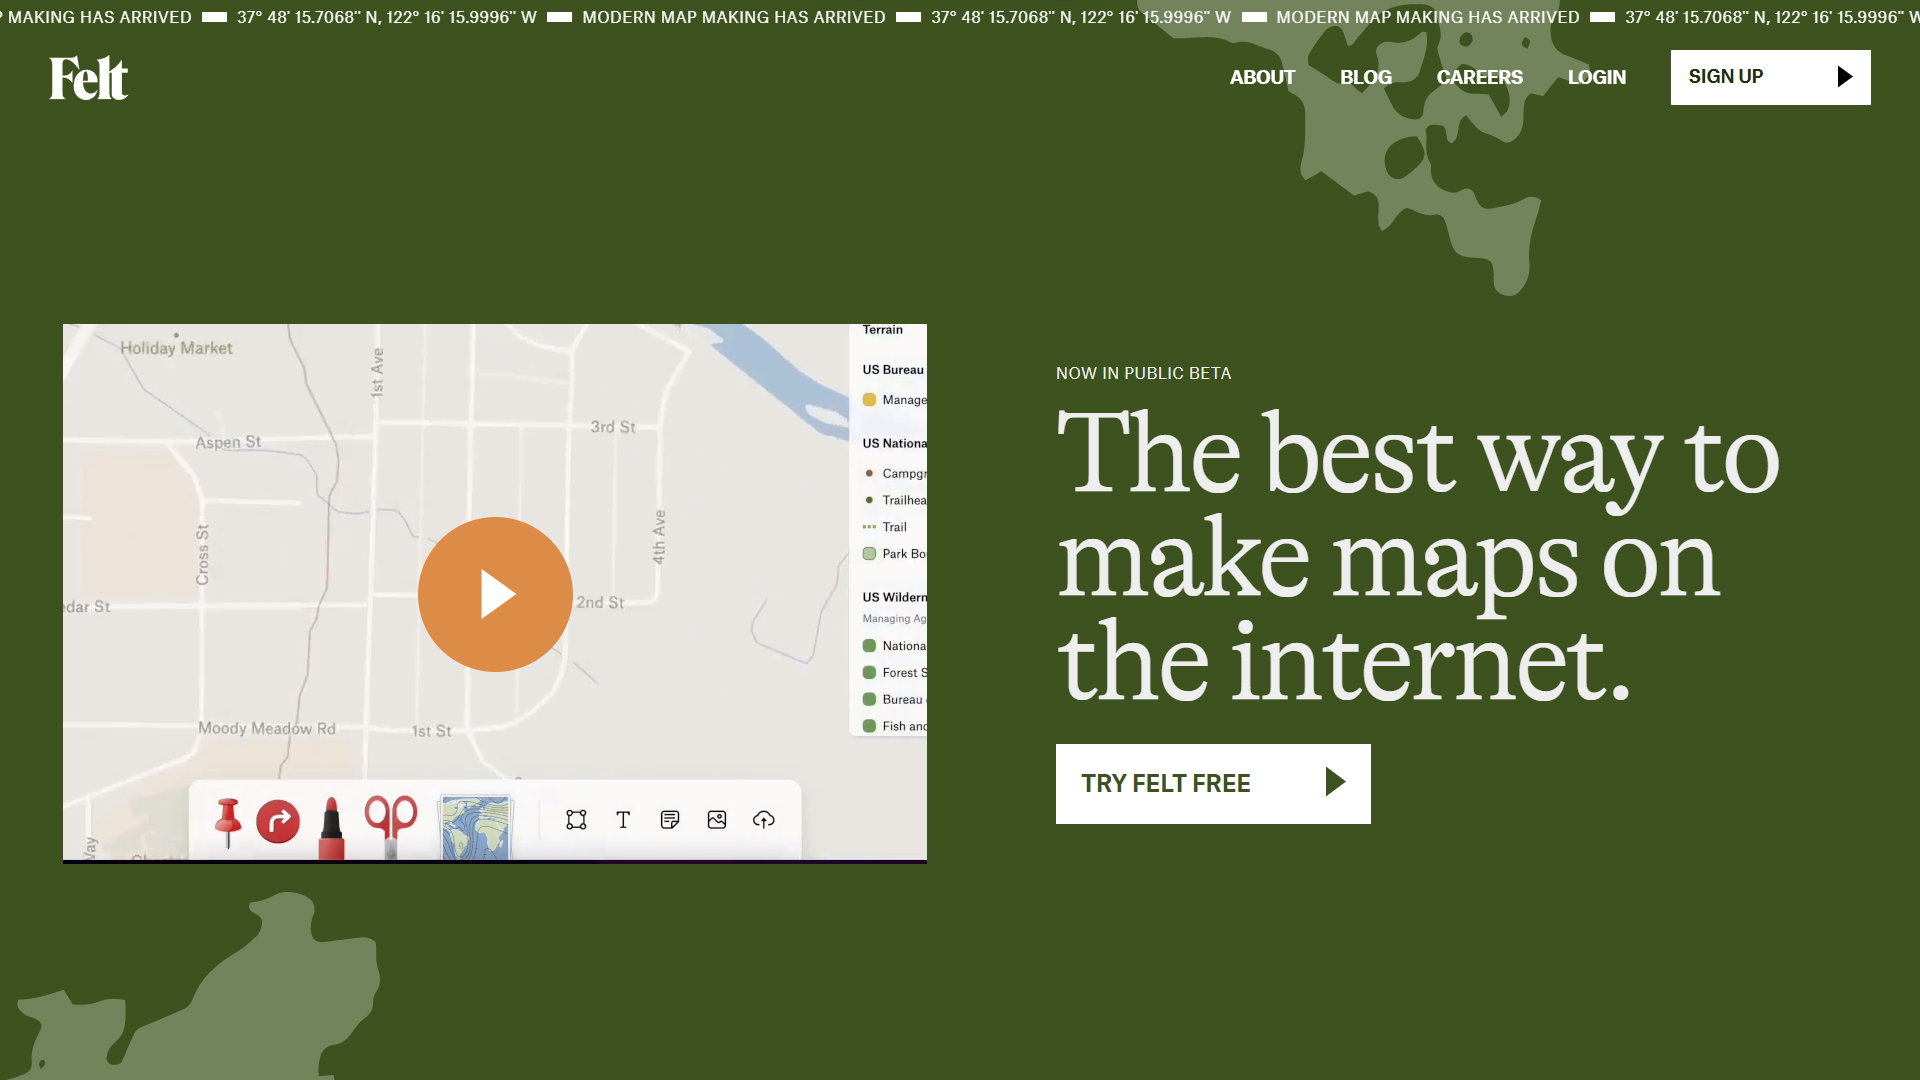Click the 'Aspen St' map label
Viewport: 1920px width, 1080px height.
(x=228, y=442)
